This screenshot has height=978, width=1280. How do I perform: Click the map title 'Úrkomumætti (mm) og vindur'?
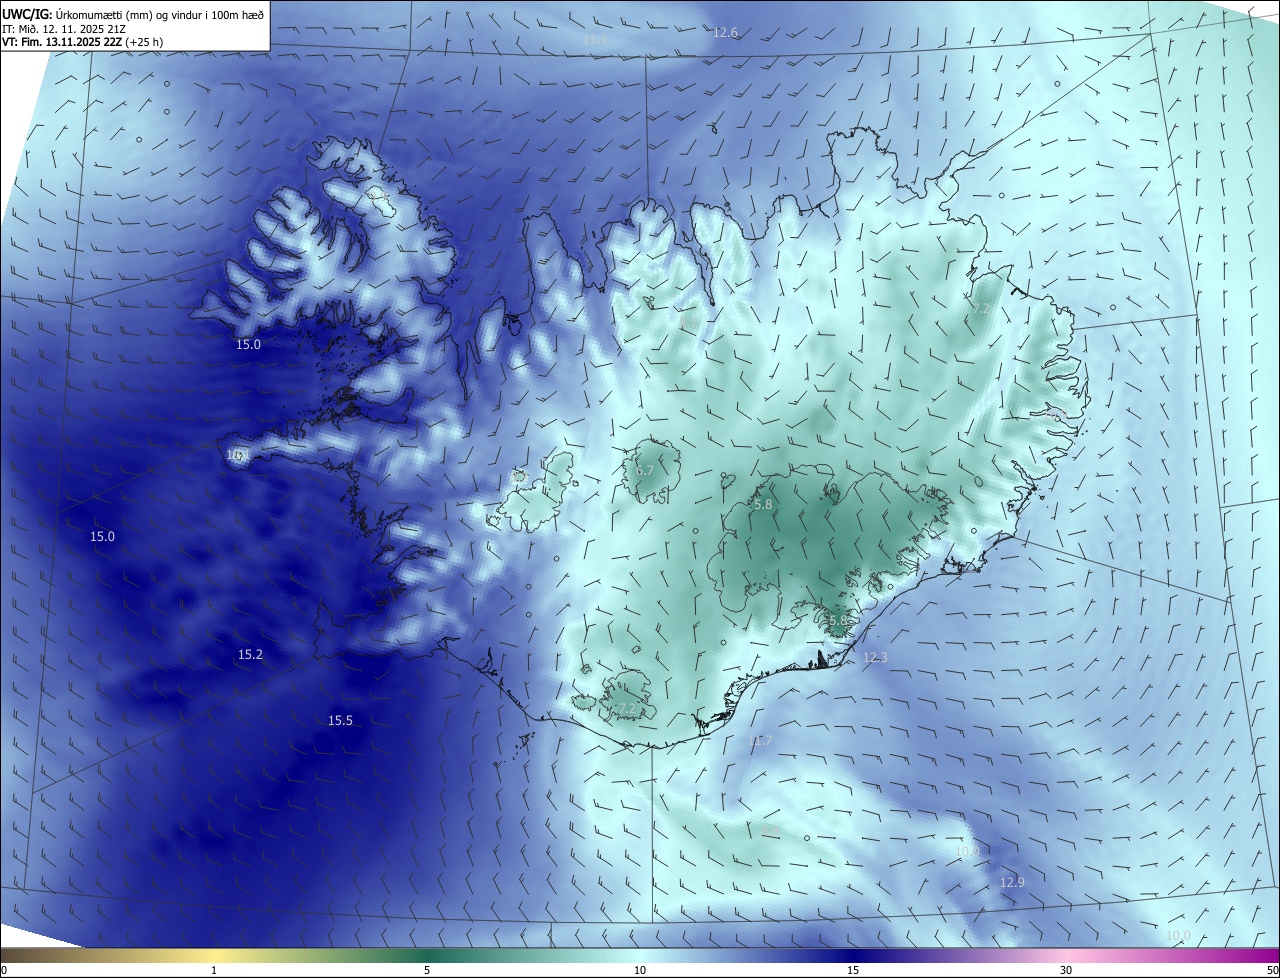point(128,15)
